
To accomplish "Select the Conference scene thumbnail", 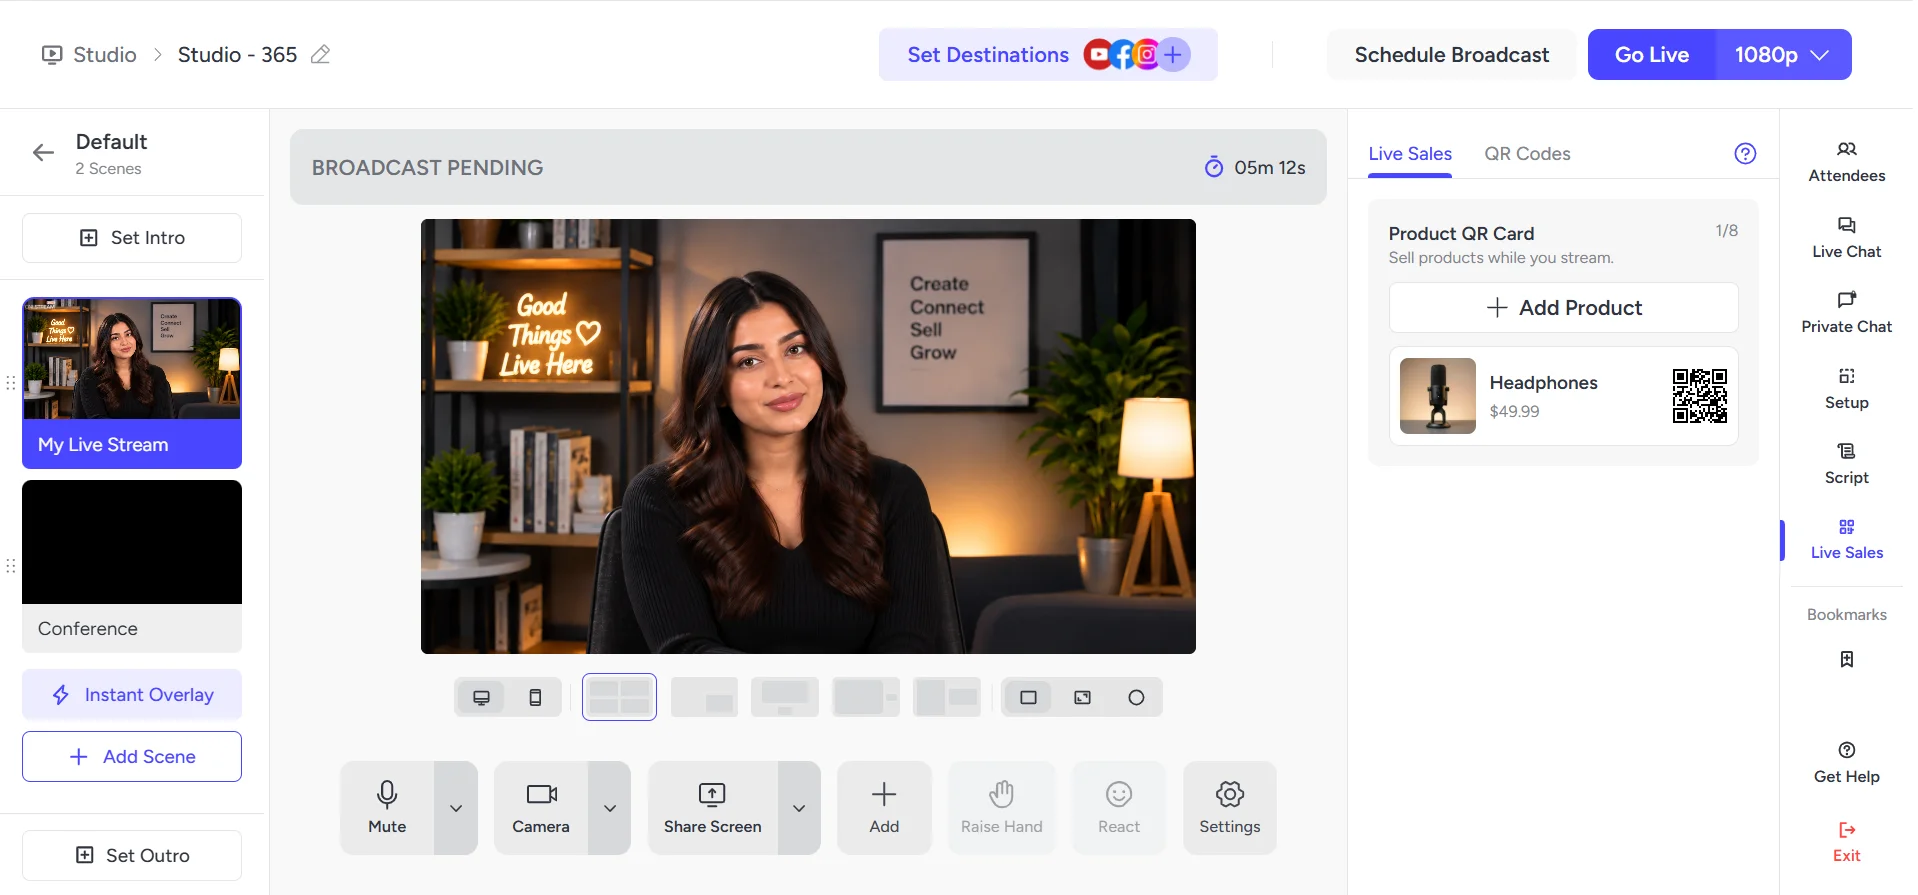I will click(x=132, y=566).
